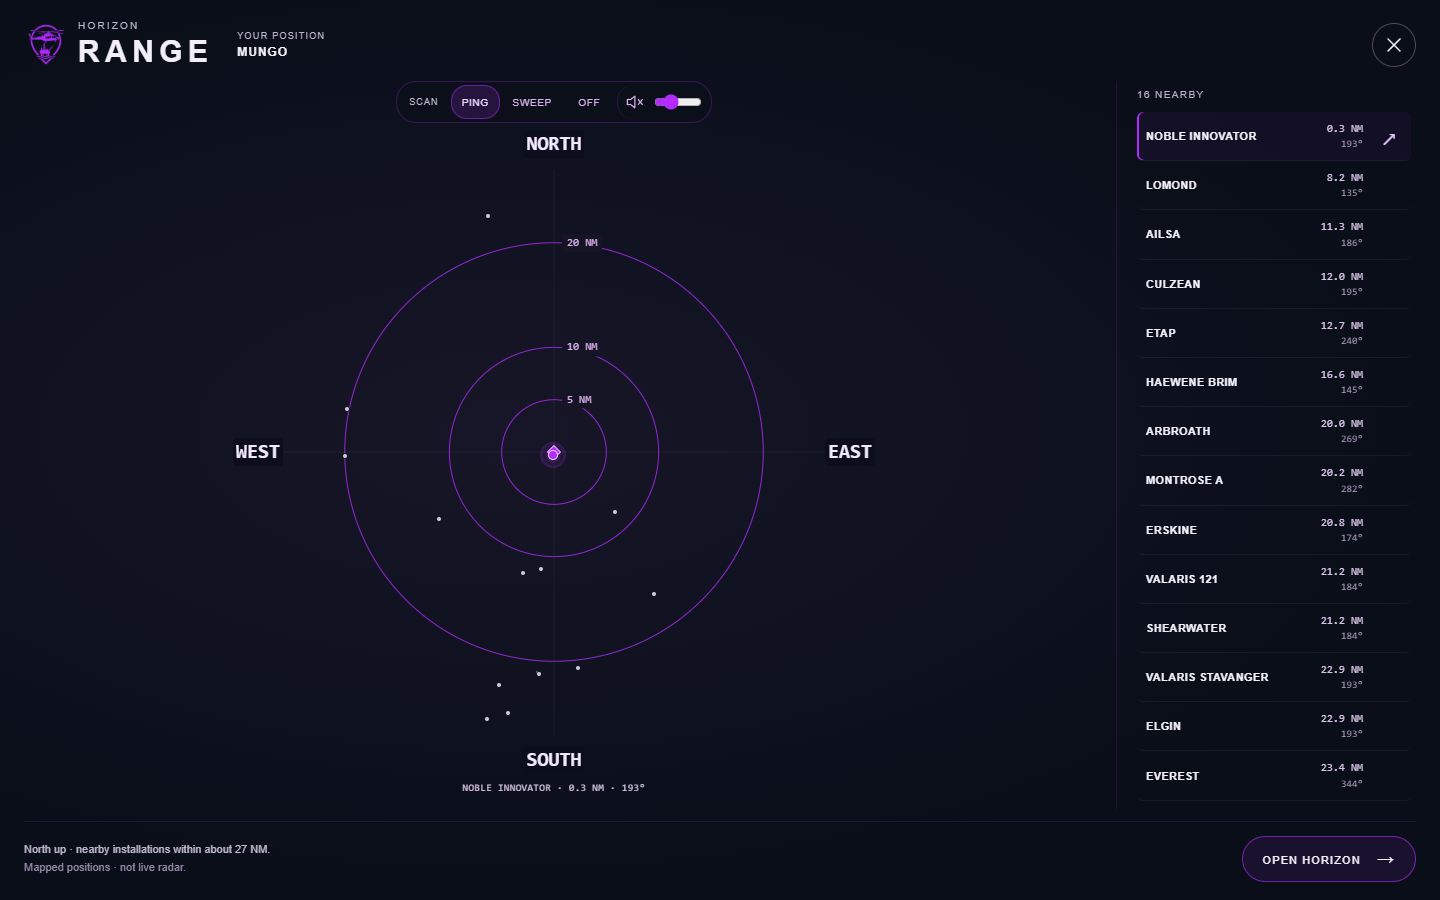Viewport: 1440px width, 900px height.
Task: Click the 20 NM ring label
Action: 582,243
